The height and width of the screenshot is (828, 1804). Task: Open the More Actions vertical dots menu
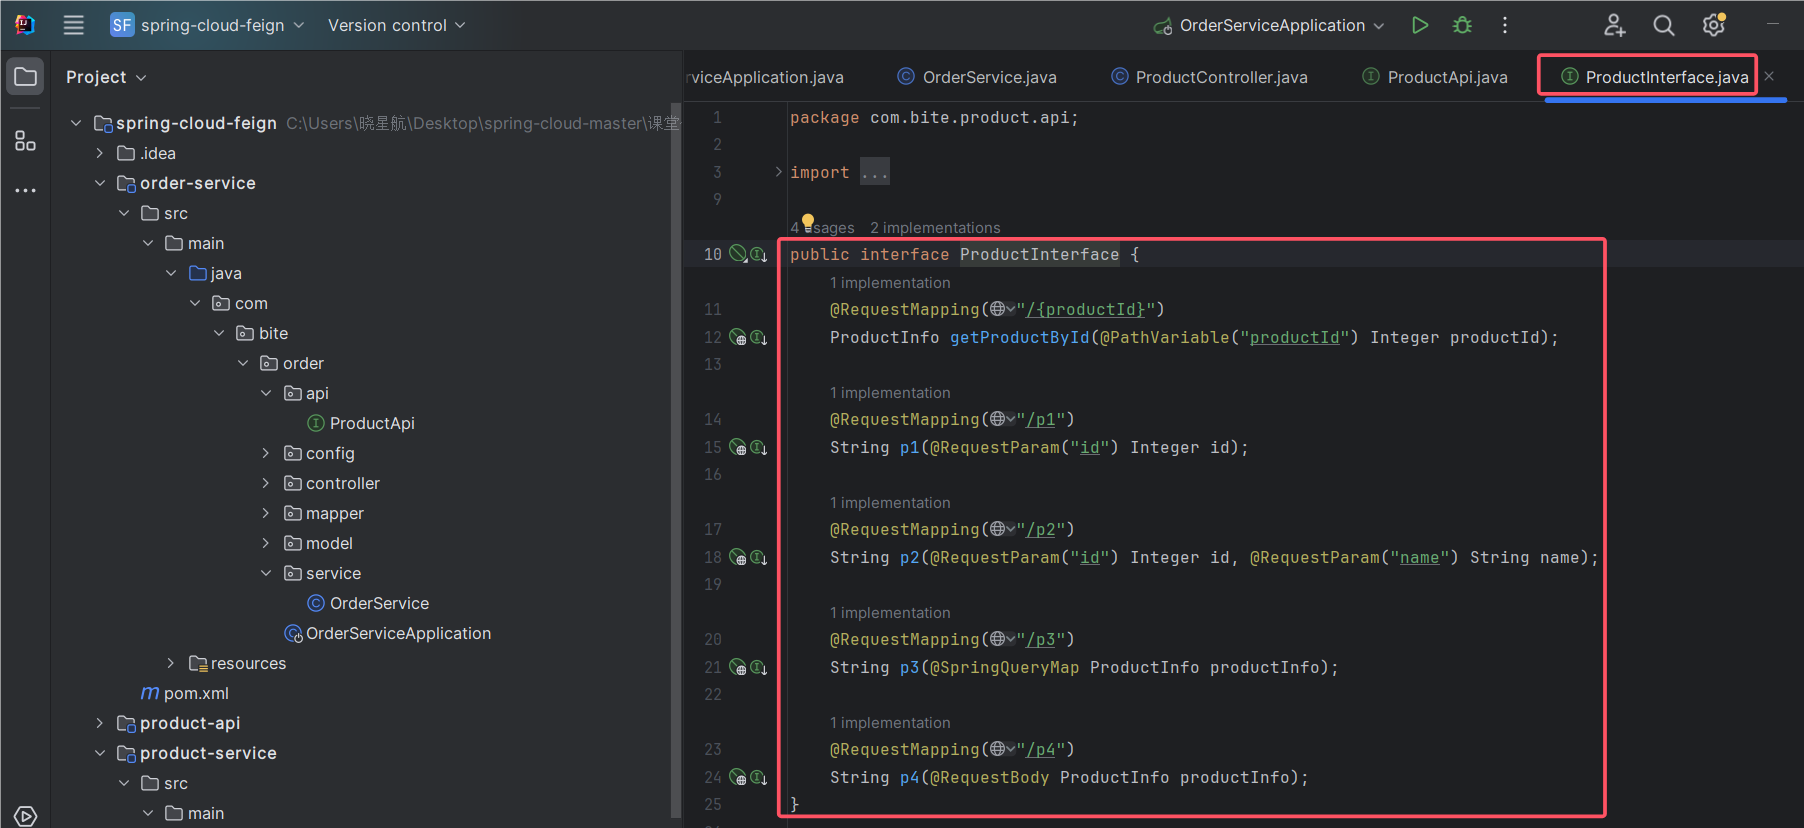point(1505,25)
